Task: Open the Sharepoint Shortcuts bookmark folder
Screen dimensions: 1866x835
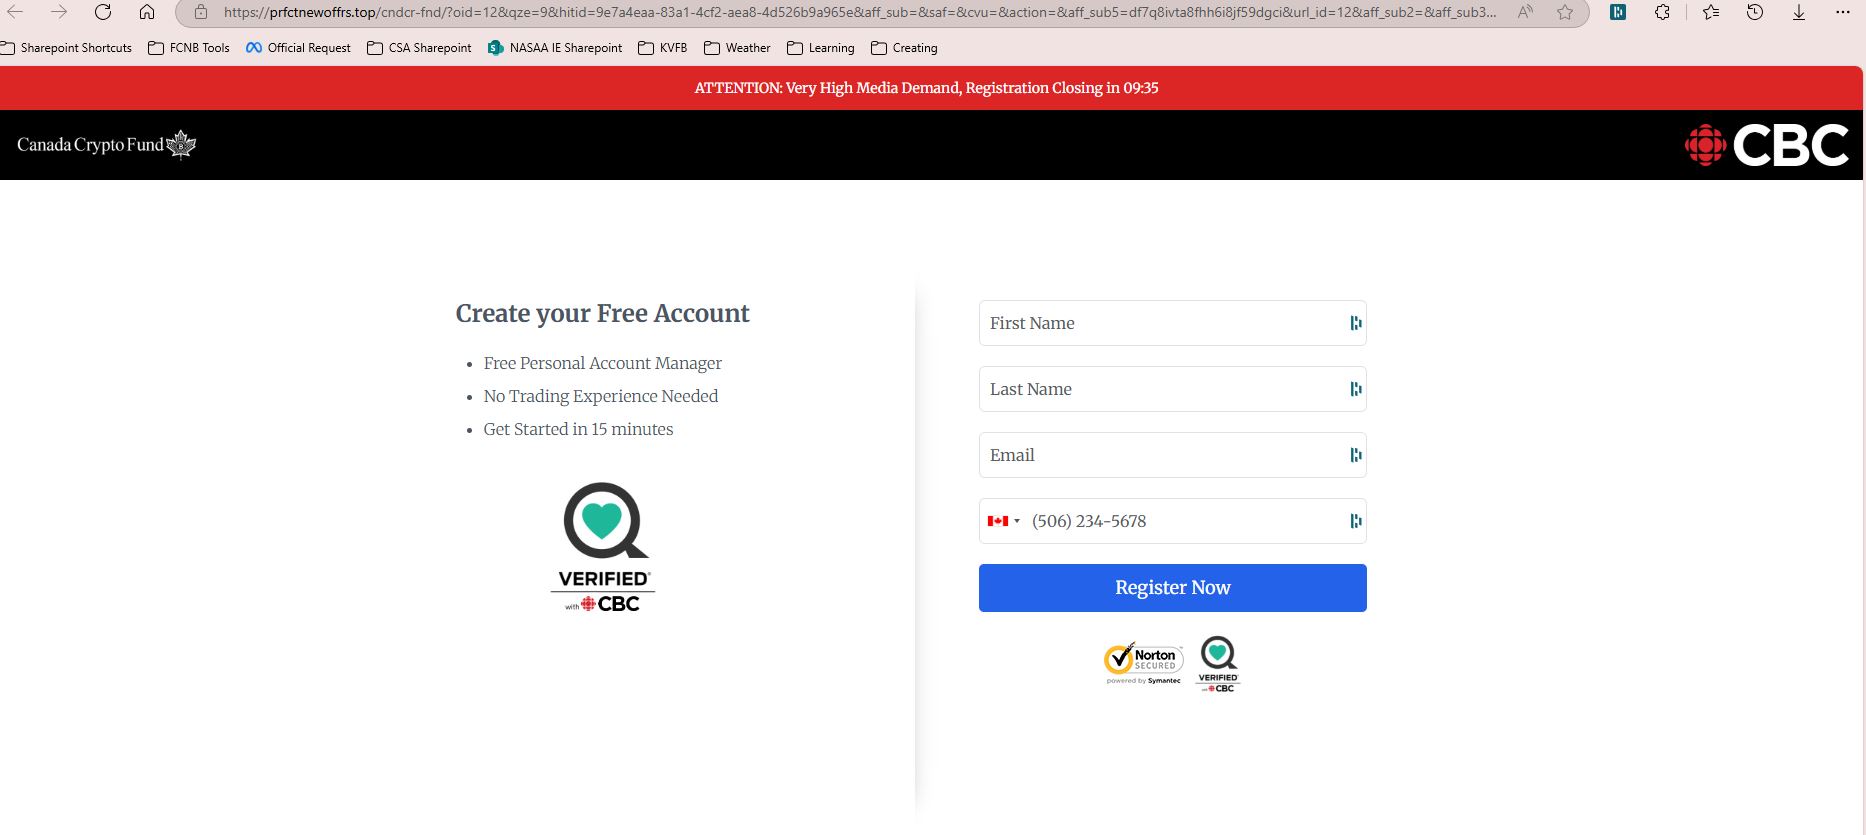Action: click(x=66, y=48)
